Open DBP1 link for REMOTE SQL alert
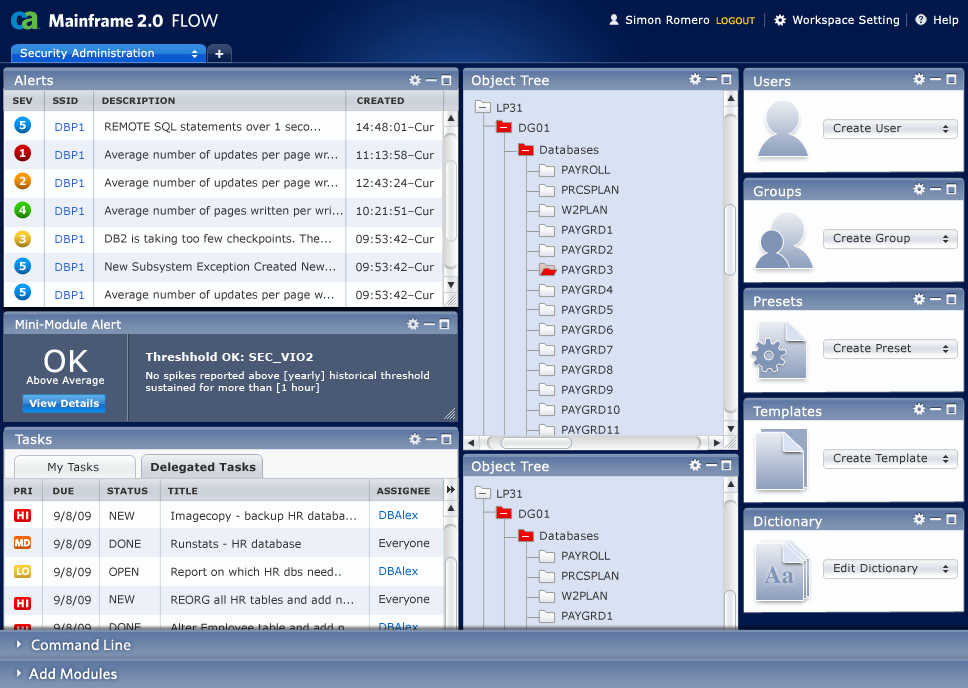Viewport: 968px width, 688px height. (69, 127)
